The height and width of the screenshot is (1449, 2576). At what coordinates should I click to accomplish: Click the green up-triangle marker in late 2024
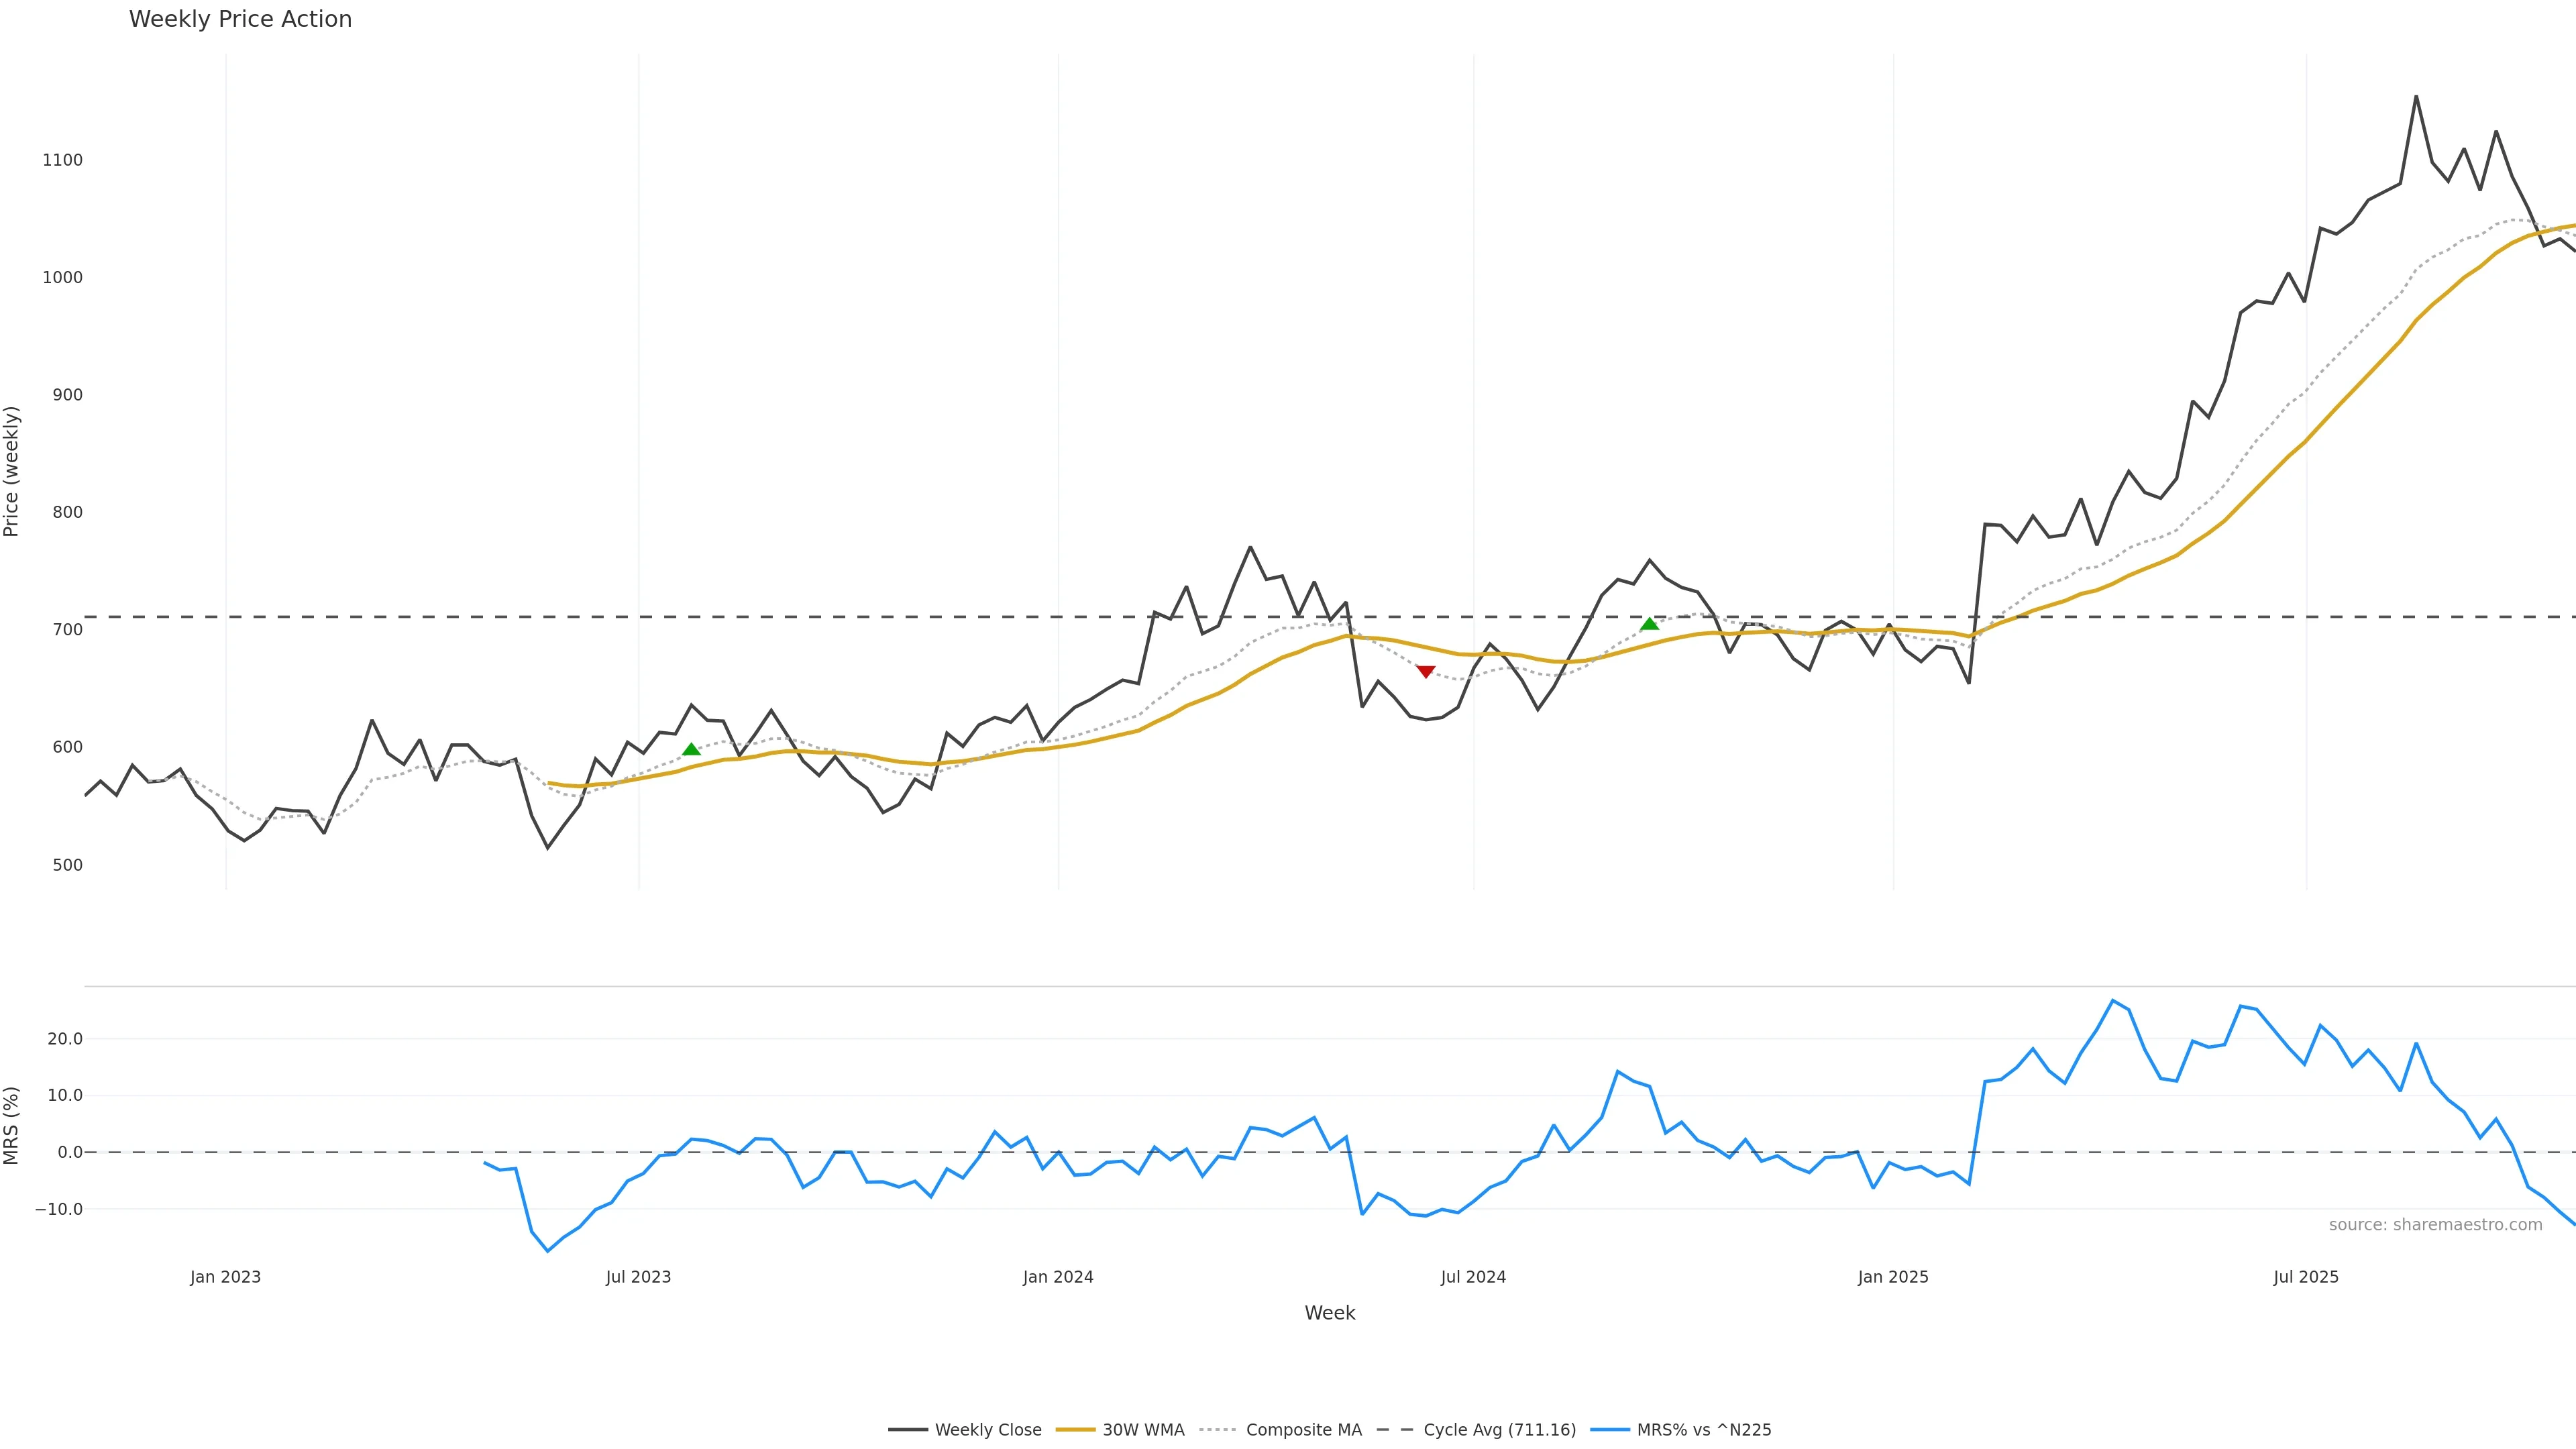pyautogui.click(x=1650, y=624)
